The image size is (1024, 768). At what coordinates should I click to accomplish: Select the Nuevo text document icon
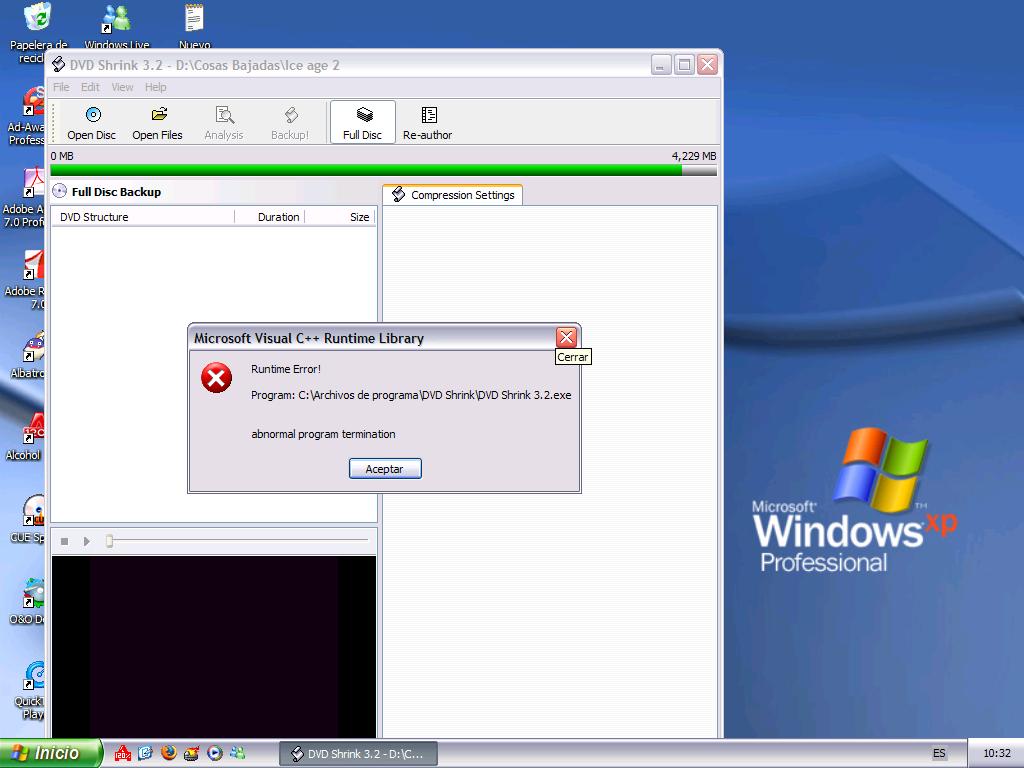click(x=195, y=26)
